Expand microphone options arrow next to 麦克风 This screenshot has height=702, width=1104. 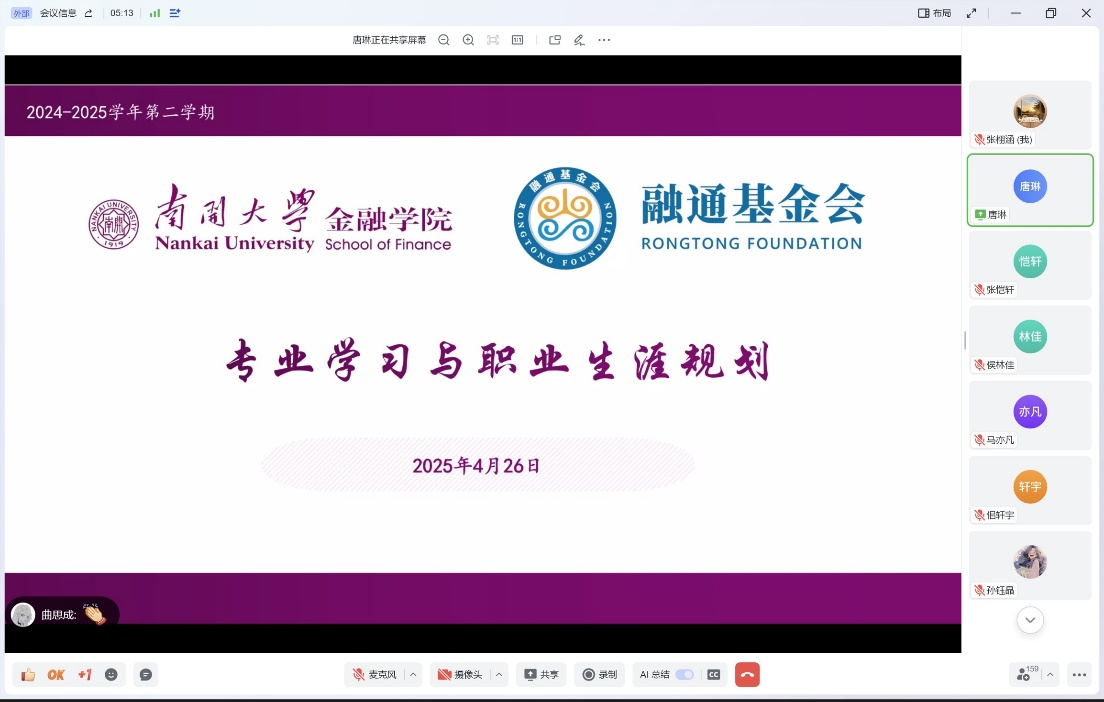413,675
